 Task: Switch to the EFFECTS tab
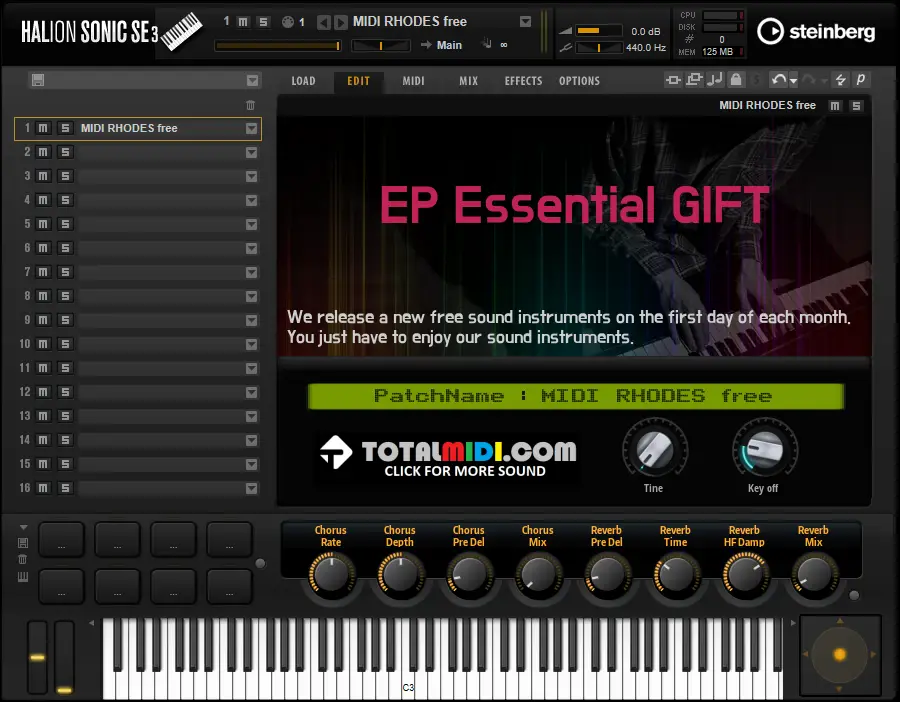click(523, 81)
